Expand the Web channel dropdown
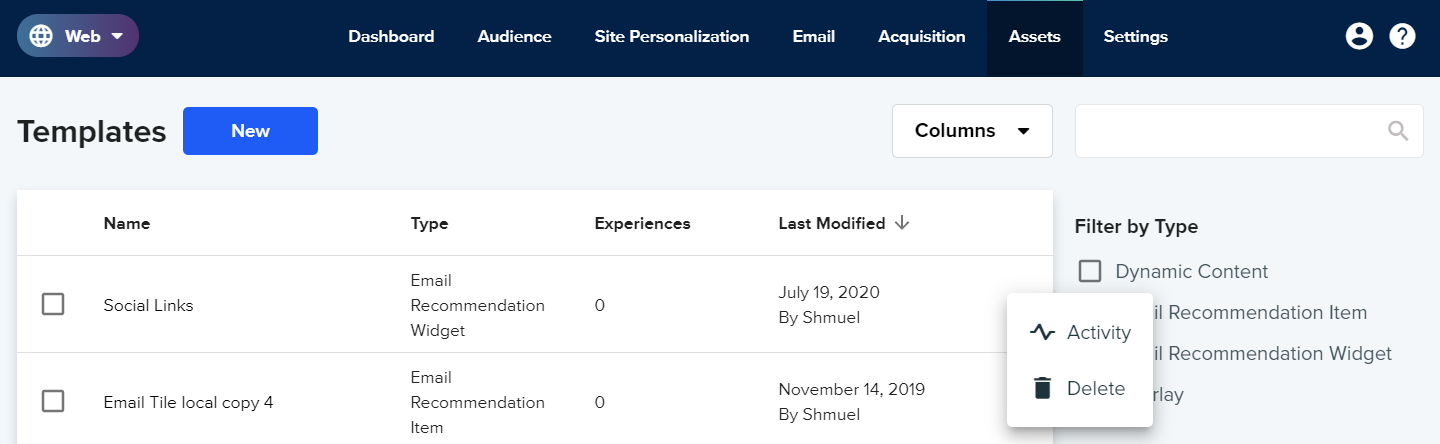The width and height of the screenshot is (1440, 444). point(78,36)
